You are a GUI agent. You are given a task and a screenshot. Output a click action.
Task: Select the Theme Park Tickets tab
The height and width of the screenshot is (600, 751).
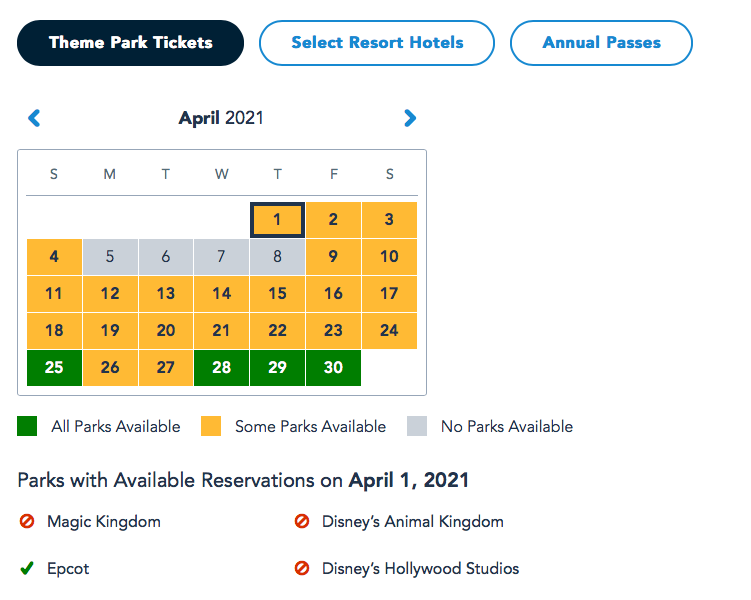tap(131, 43)
